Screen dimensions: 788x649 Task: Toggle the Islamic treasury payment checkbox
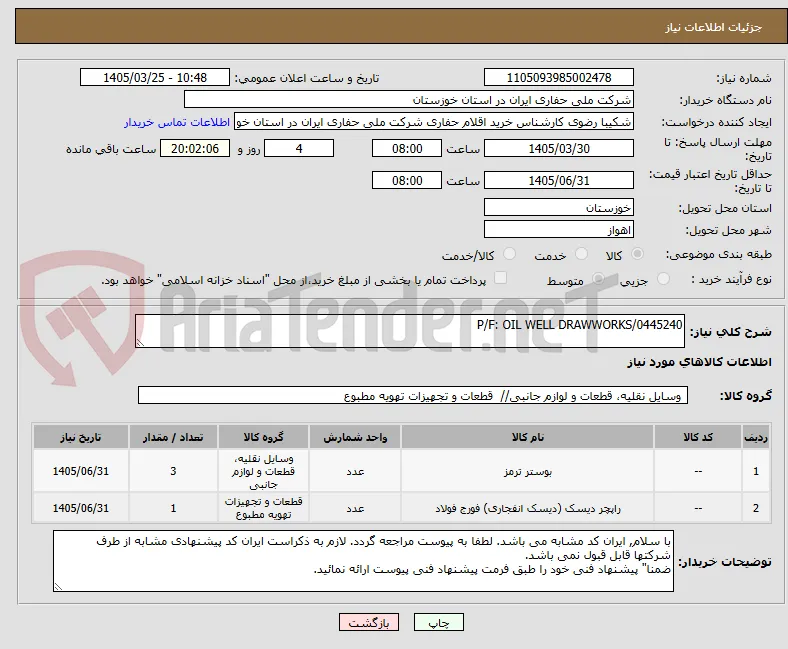tap(501, 278)
